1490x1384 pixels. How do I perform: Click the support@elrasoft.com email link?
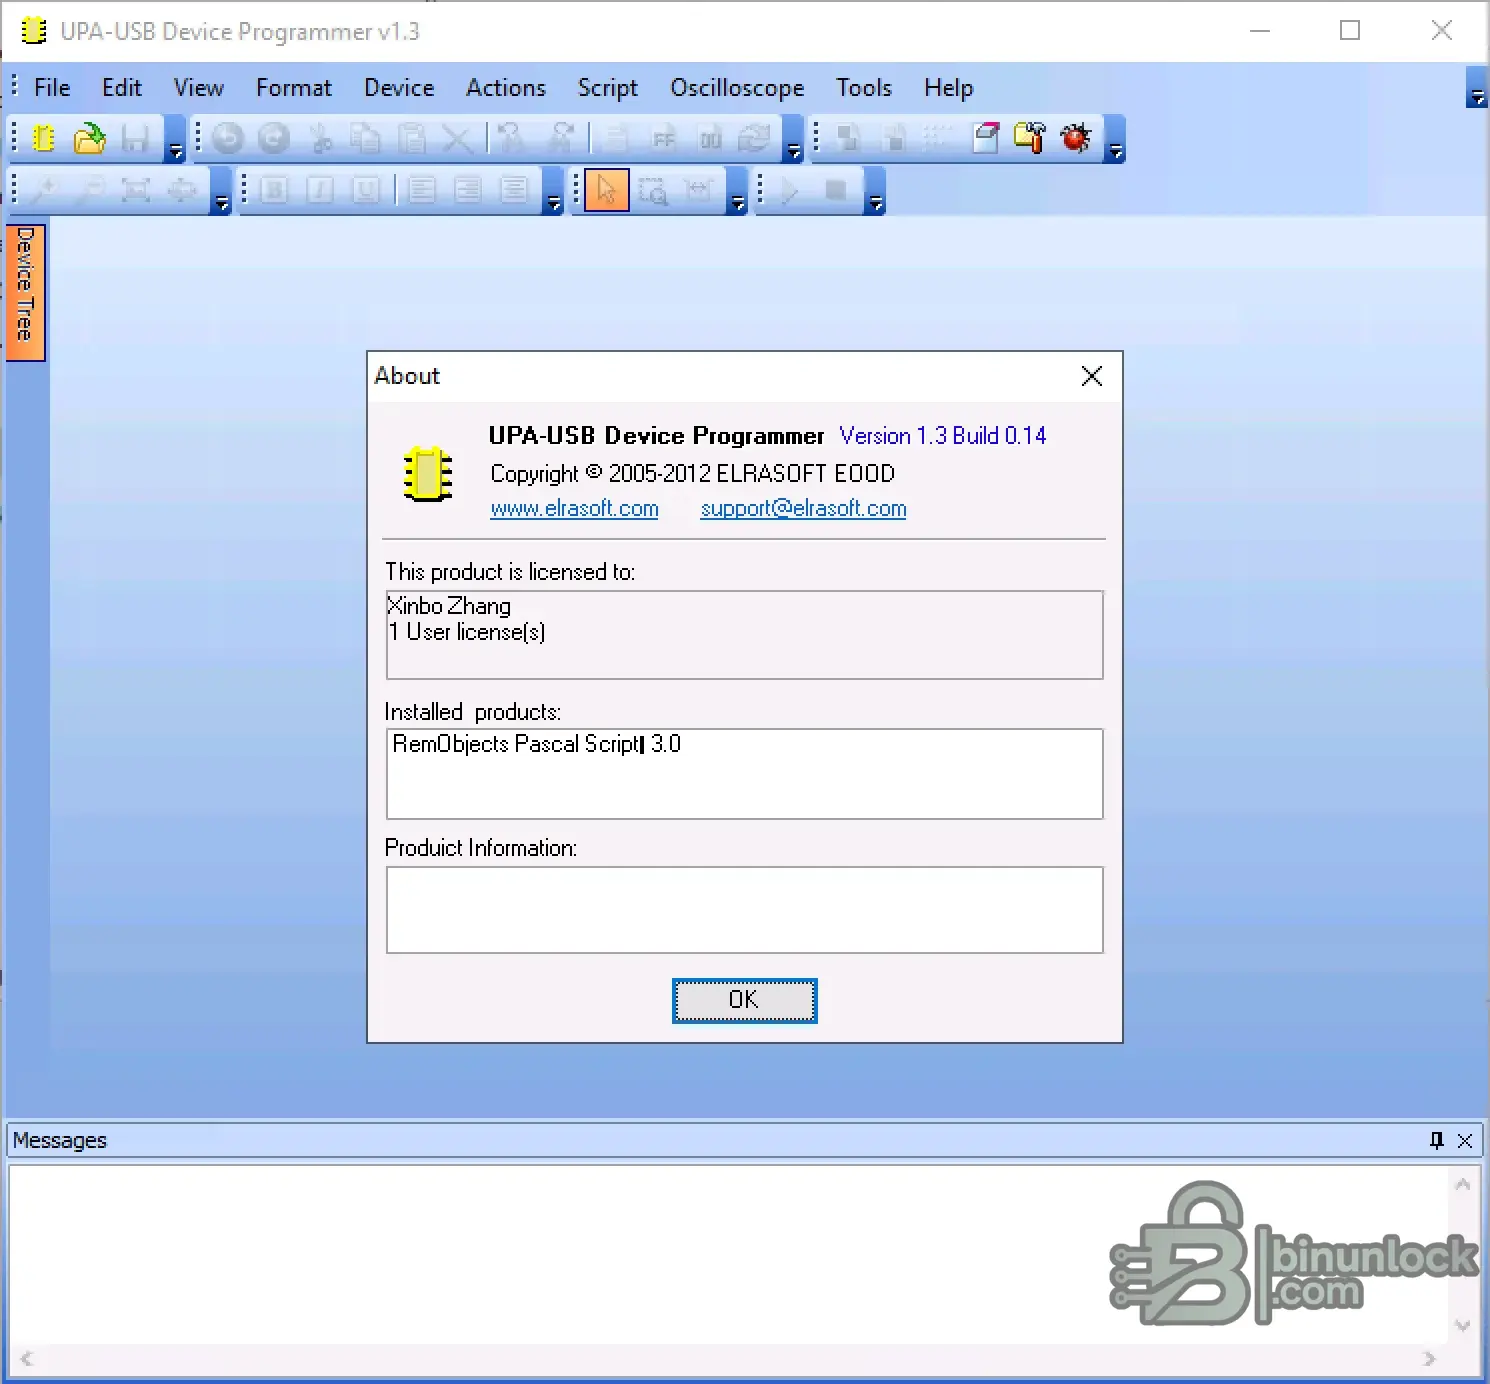[x=803, y=508]
